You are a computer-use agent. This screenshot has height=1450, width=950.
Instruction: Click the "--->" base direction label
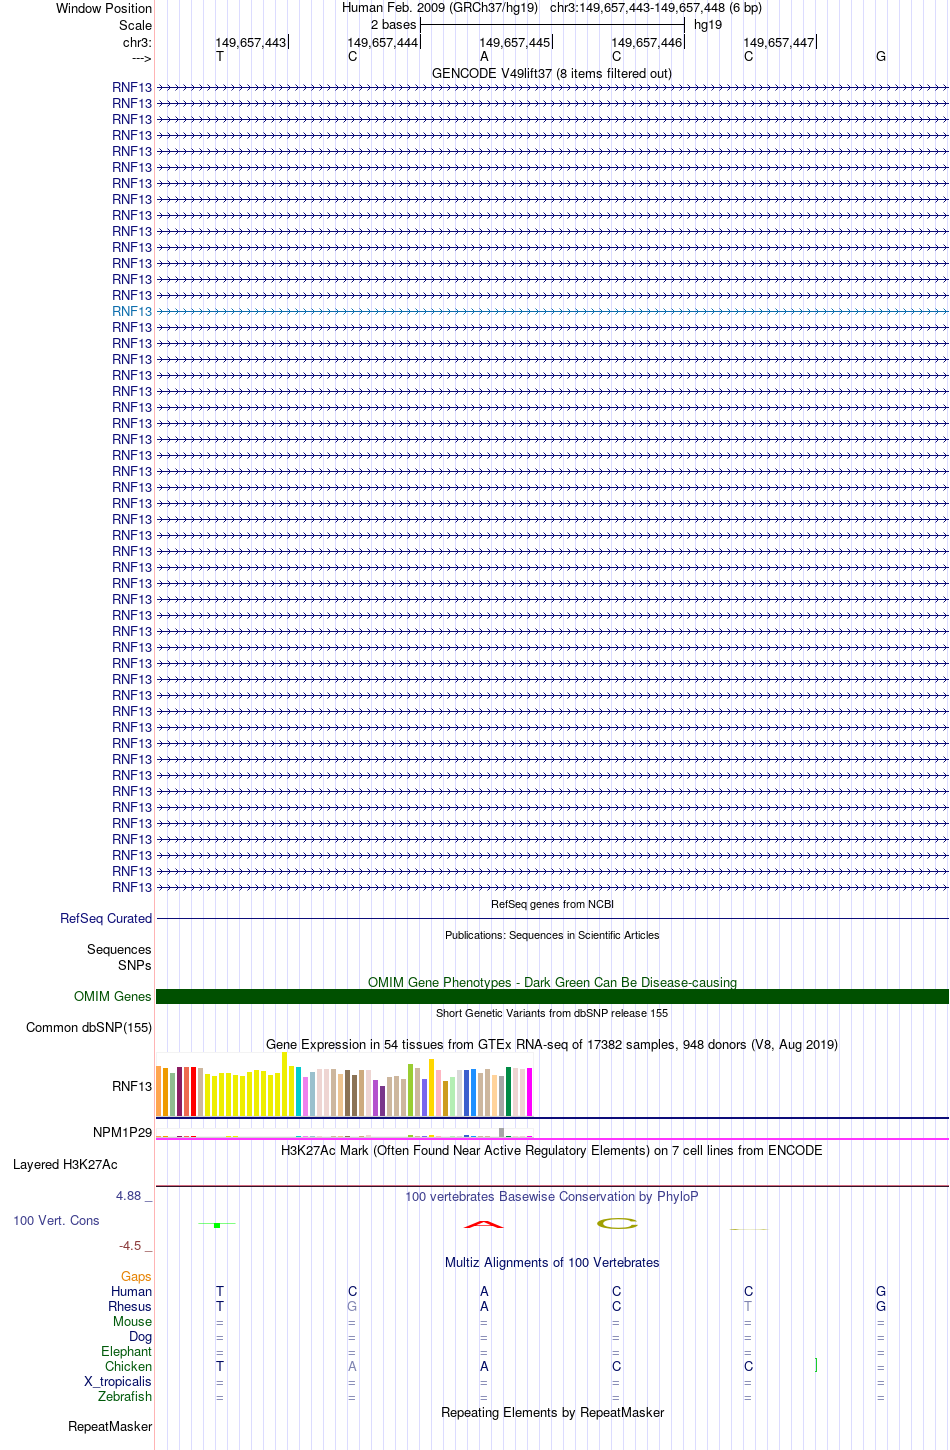141,58
